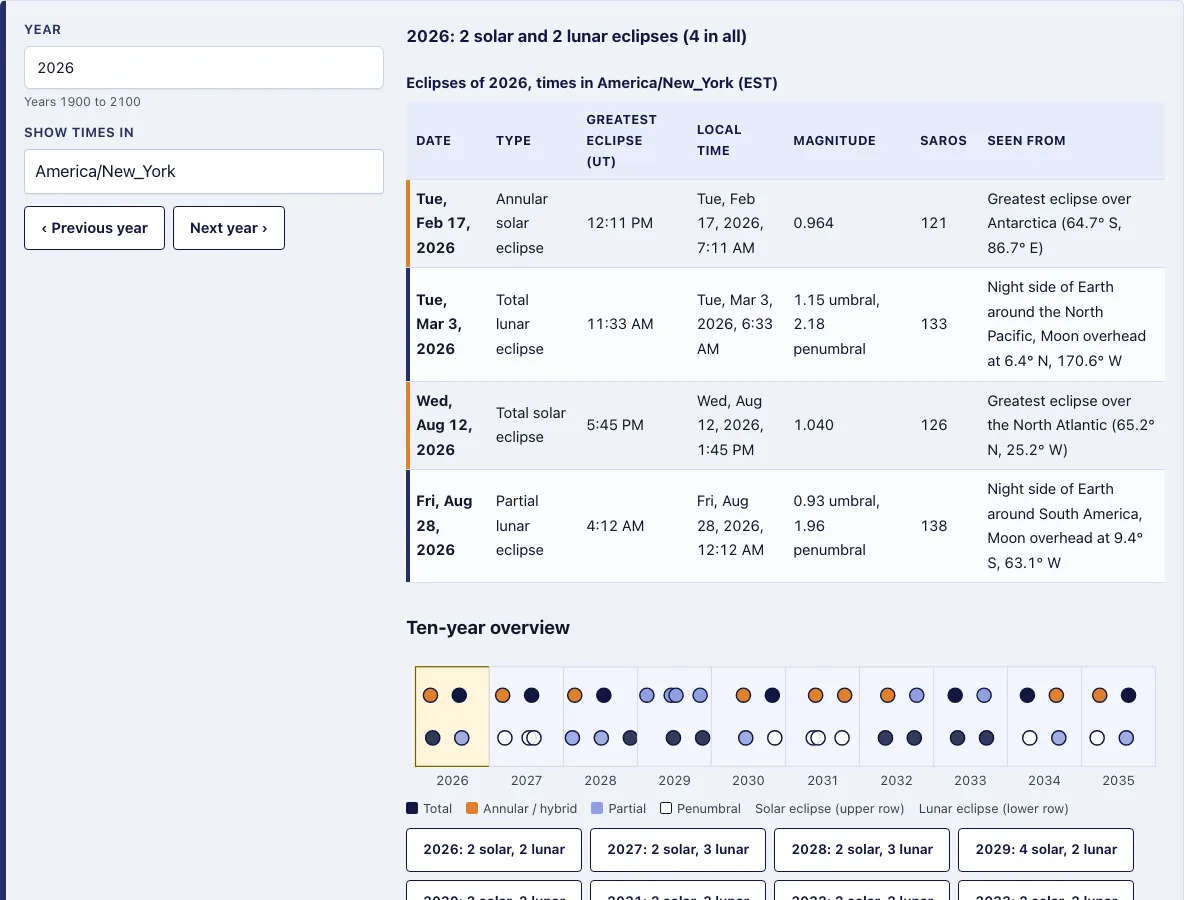Click the 2033 partial solar eclipse dot
This screenshot has height=900, width=1184.
tap(984, 695)
